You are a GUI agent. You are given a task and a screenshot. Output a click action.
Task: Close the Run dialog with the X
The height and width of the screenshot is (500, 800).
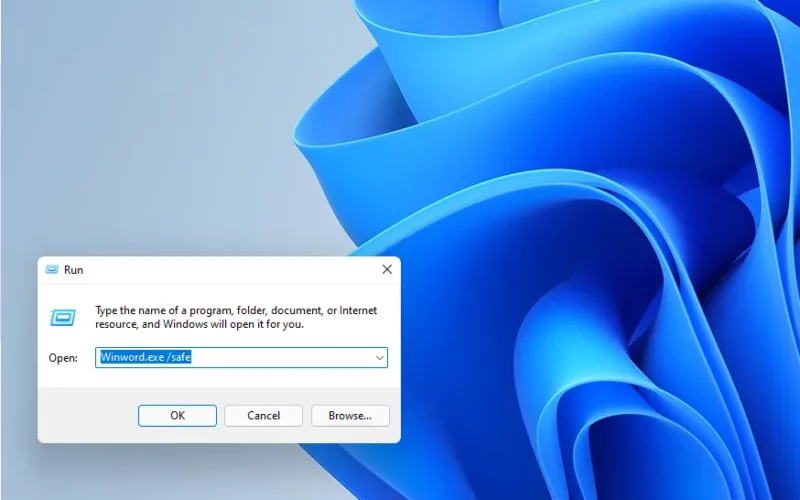tap(387, 269)
